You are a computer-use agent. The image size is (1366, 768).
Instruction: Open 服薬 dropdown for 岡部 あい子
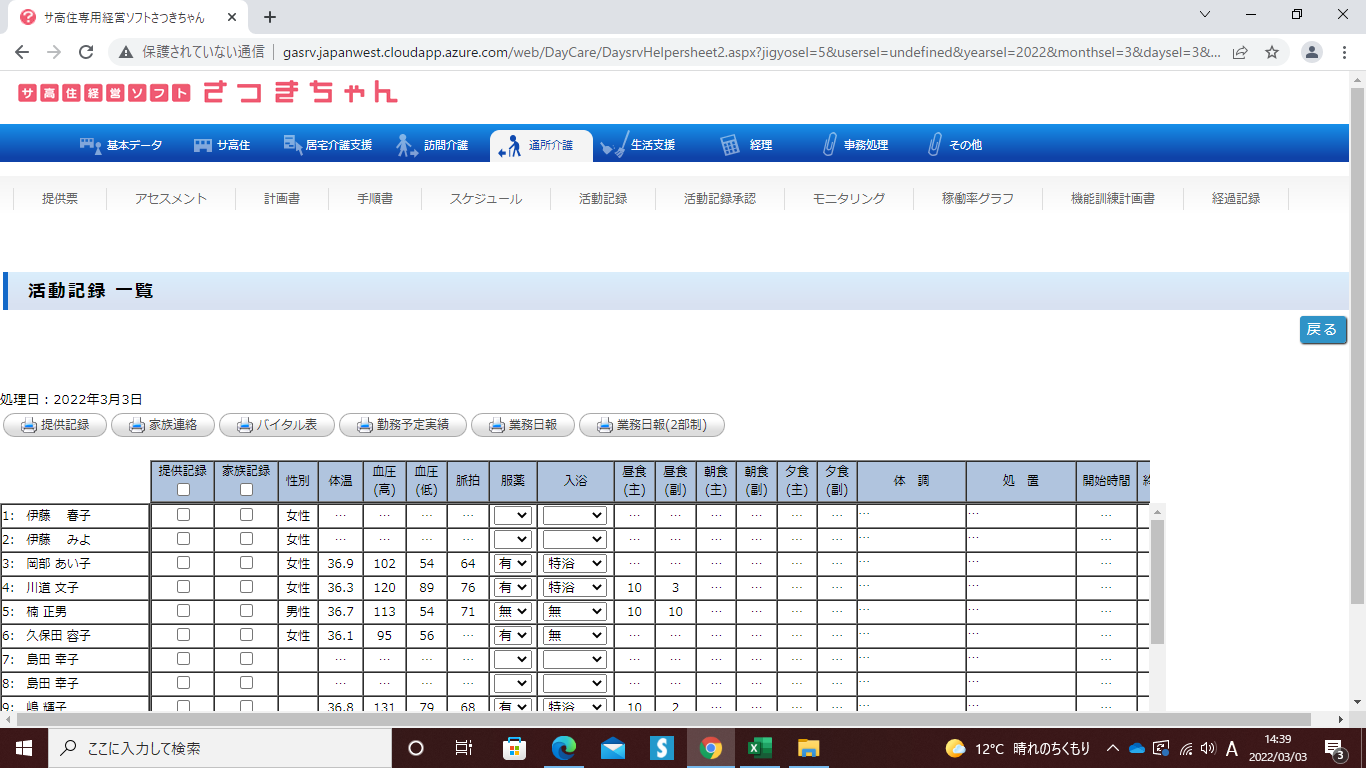[512, 564]
